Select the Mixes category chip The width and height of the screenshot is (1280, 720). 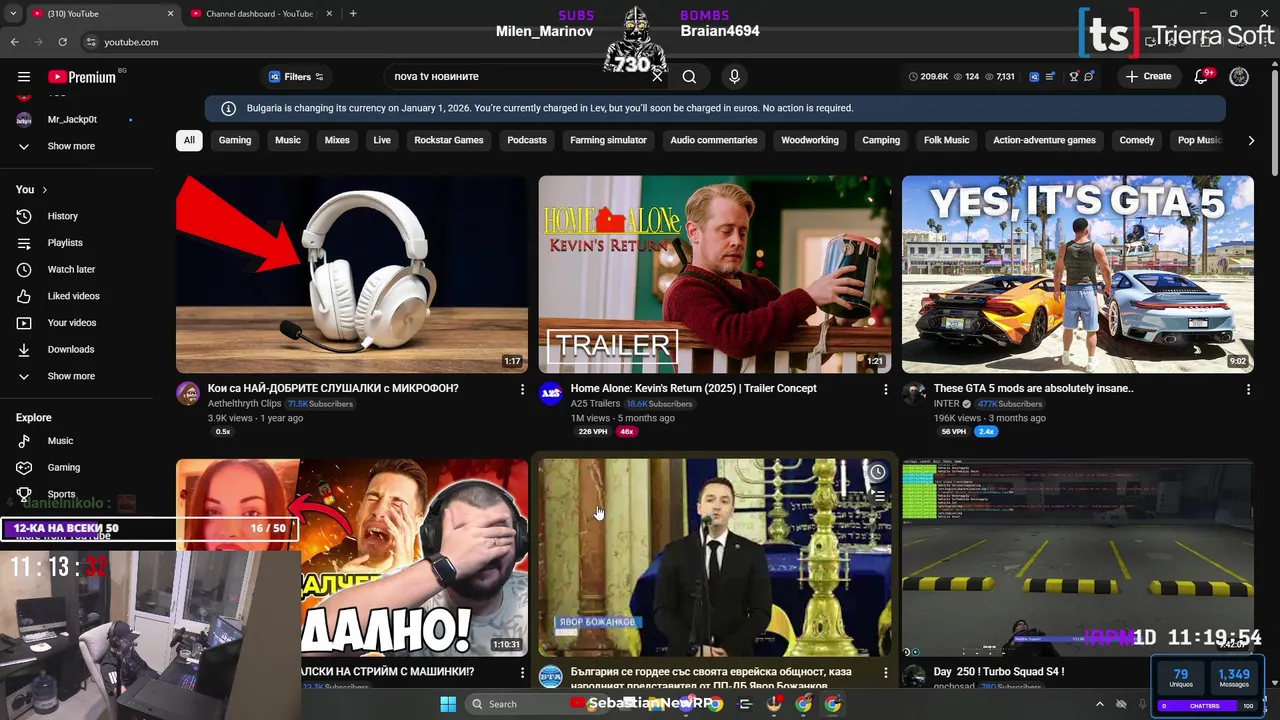(x=337, y=140)
